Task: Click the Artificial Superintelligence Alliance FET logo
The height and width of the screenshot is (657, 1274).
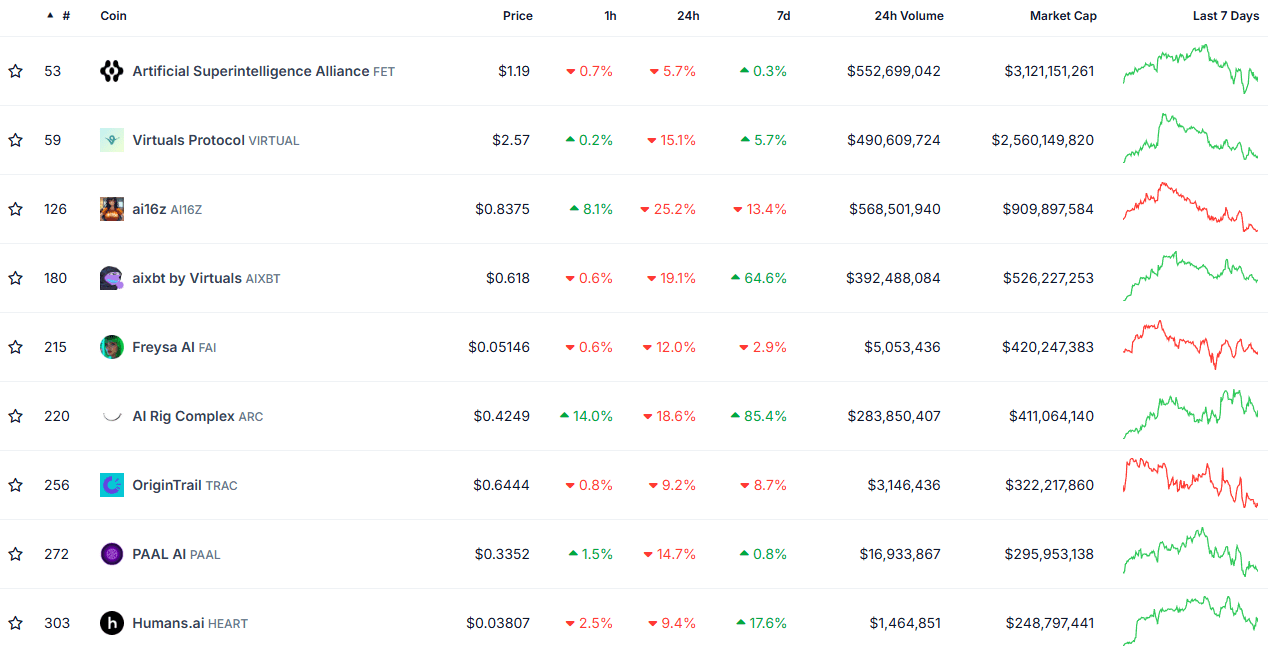Action: (112, 71)
